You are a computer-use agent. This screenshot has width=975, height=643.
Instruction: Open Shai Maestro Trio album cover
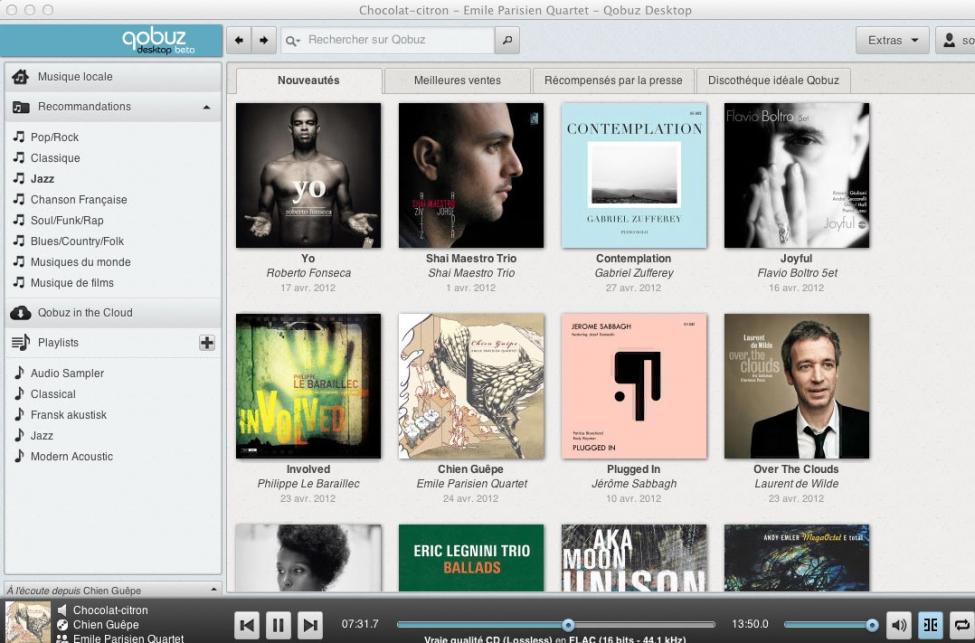pyautogui.click(x=471, y=175)
